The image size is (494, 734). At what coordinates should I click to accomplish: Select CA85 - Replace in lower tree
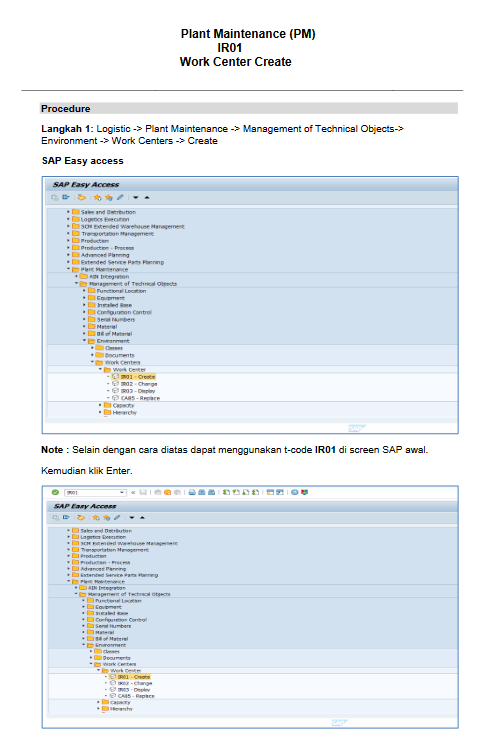click(x=132, y=696)
